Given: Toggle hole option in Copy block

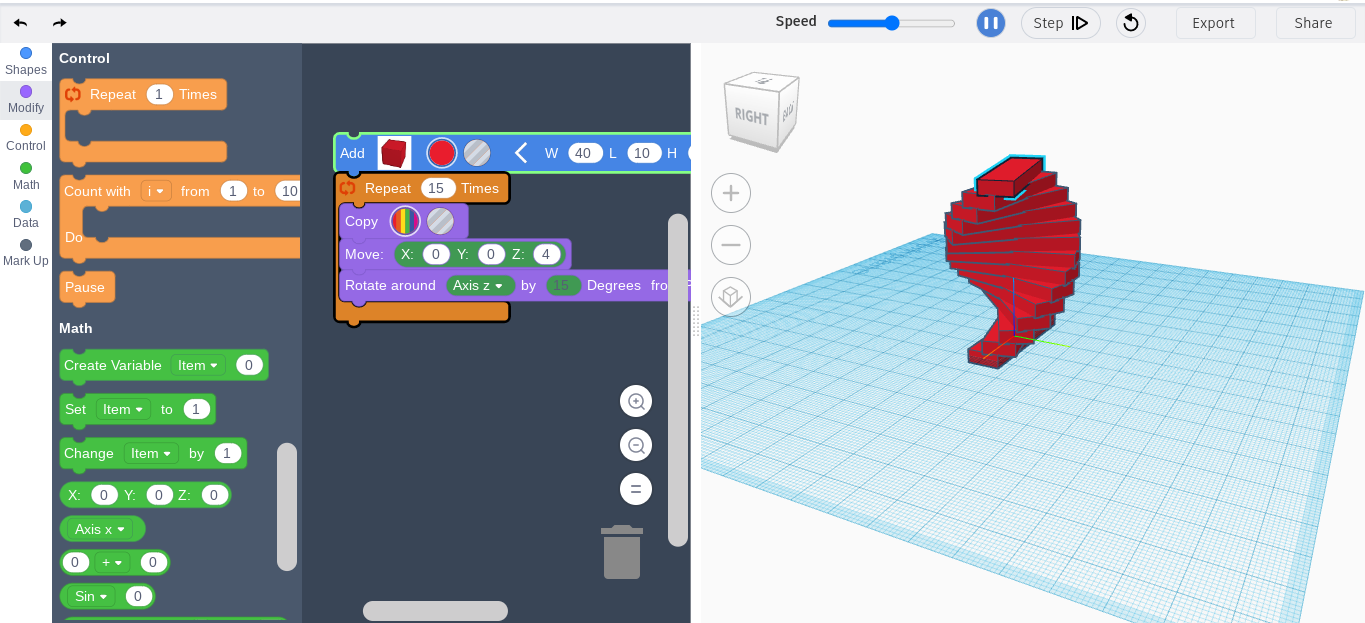Looking at the screenshot, I should [440, 221].
